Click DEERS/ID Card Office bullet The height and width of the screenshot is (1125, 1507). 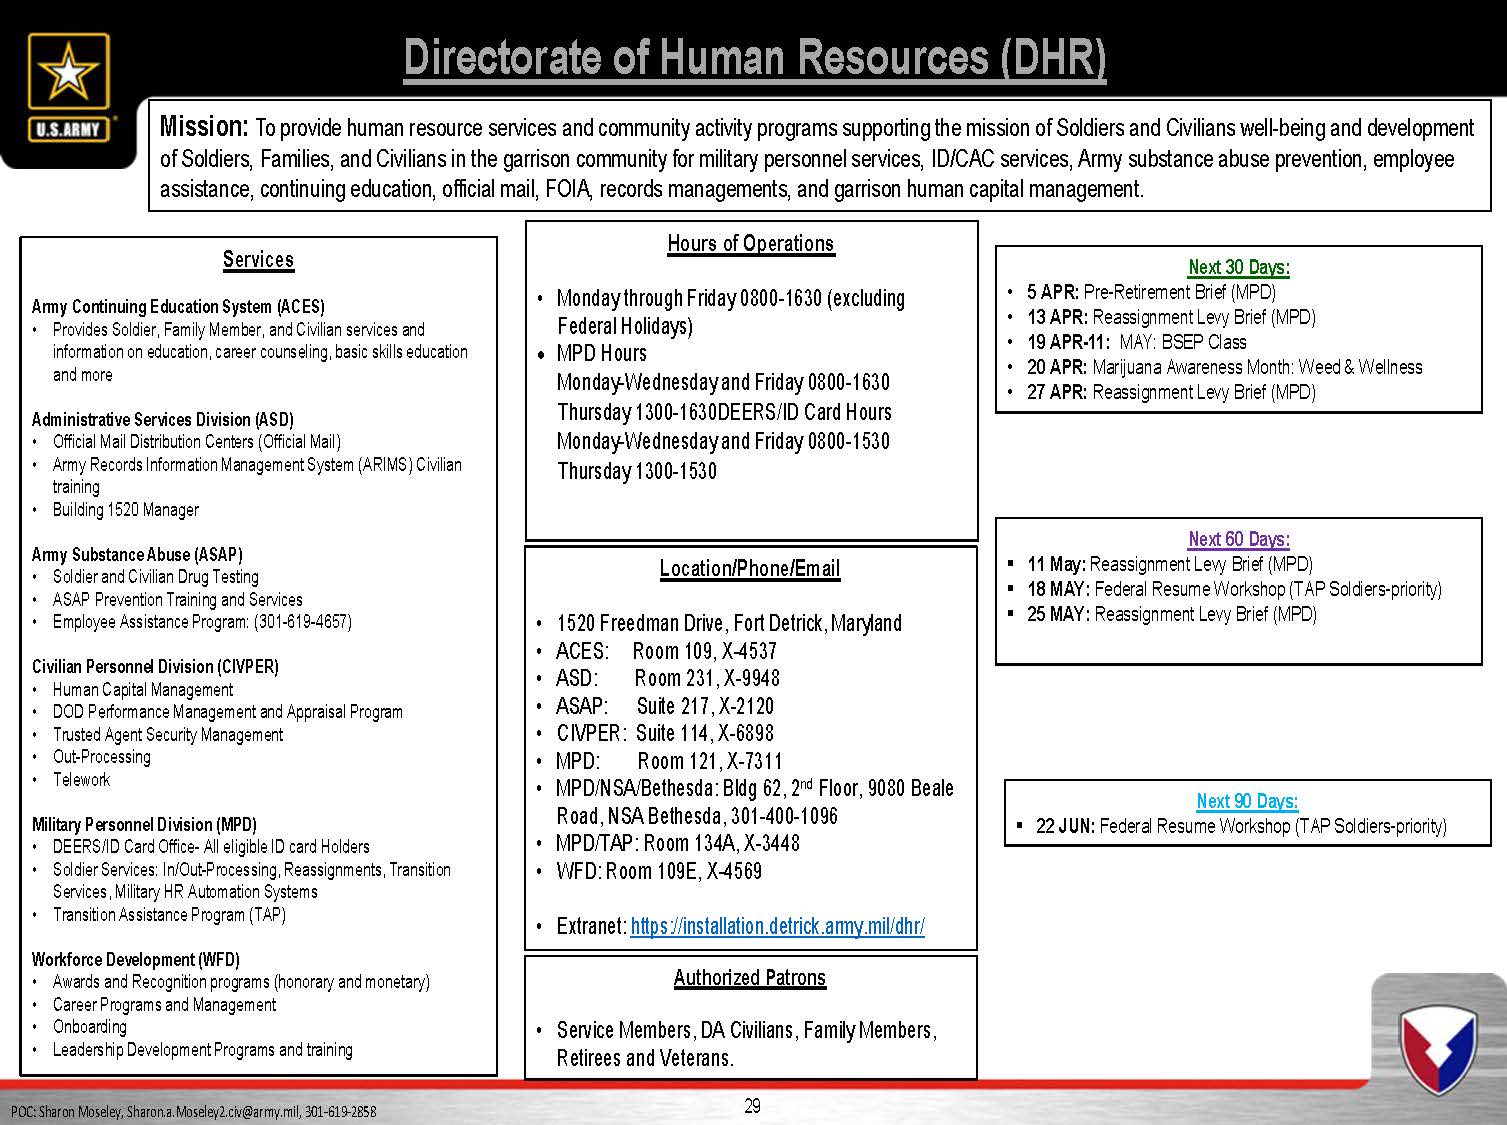[x=211, y=847]
